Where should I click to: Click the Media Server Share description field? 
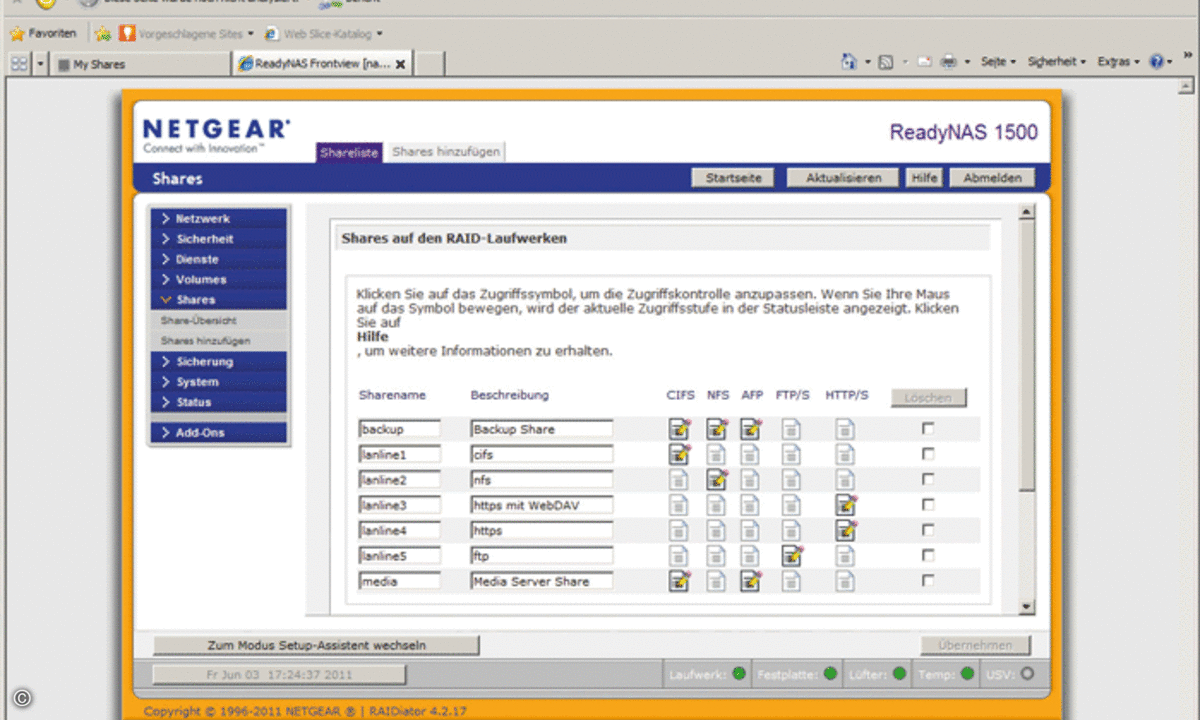click(542, 581)
